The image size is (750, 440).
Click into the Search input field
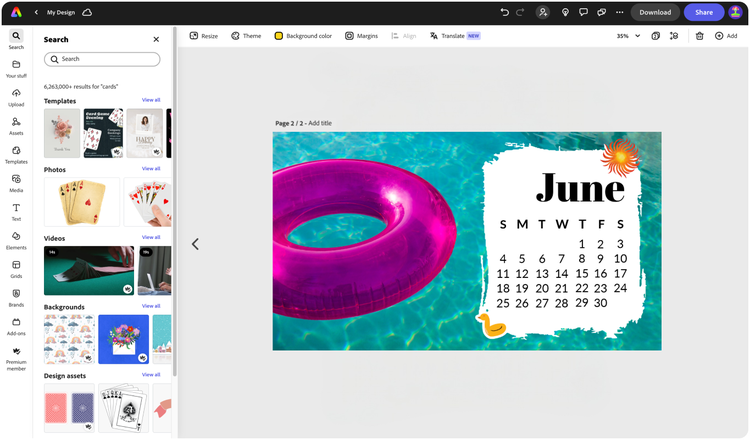tap(102, 59)
